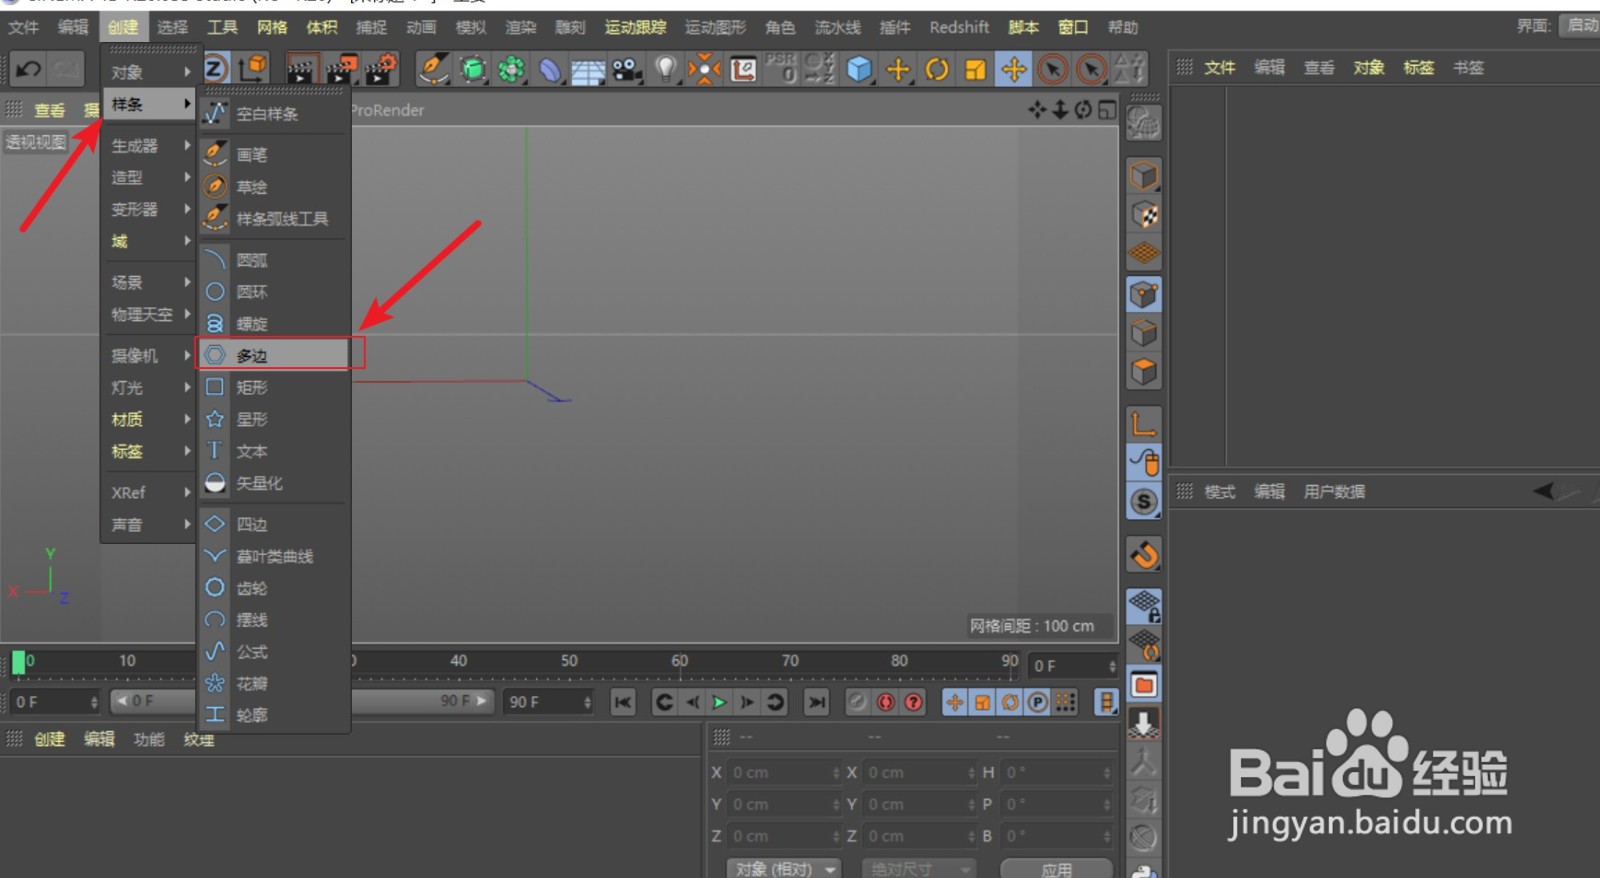Image resolution: width=1600 pixels, height=878 pixels.
Task: Expand the Light (灯光) submenu
Action: 149,388
